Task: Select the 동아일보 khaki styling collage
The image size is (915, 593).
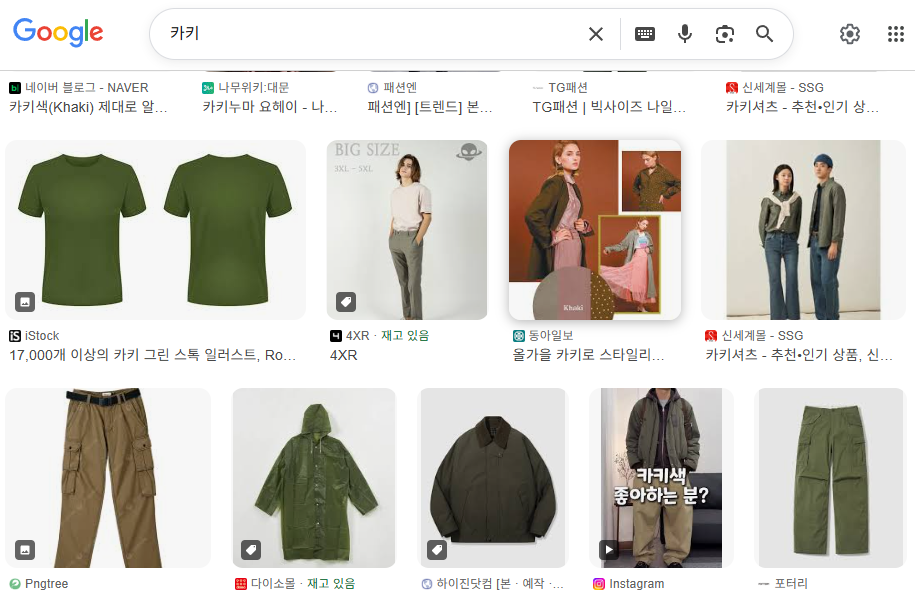Action: [x=595, y=229]
